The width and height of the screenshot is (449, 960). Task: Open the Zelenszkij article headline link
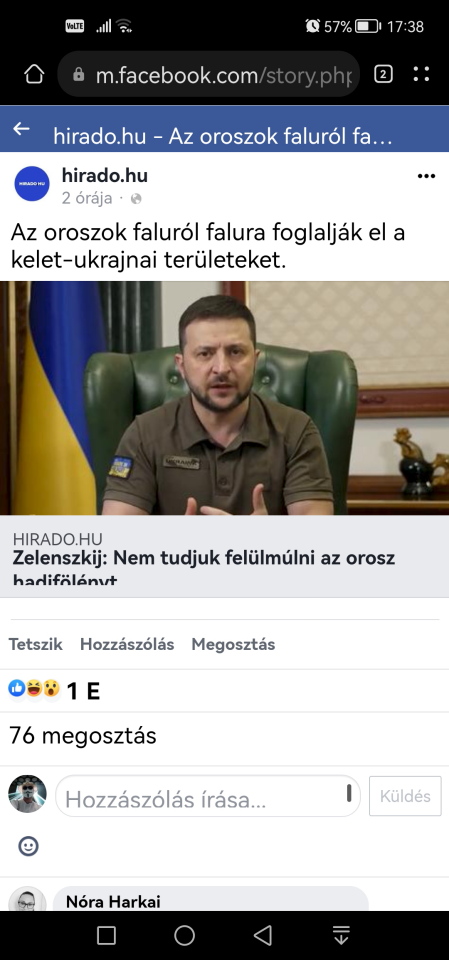pos(204,568)
